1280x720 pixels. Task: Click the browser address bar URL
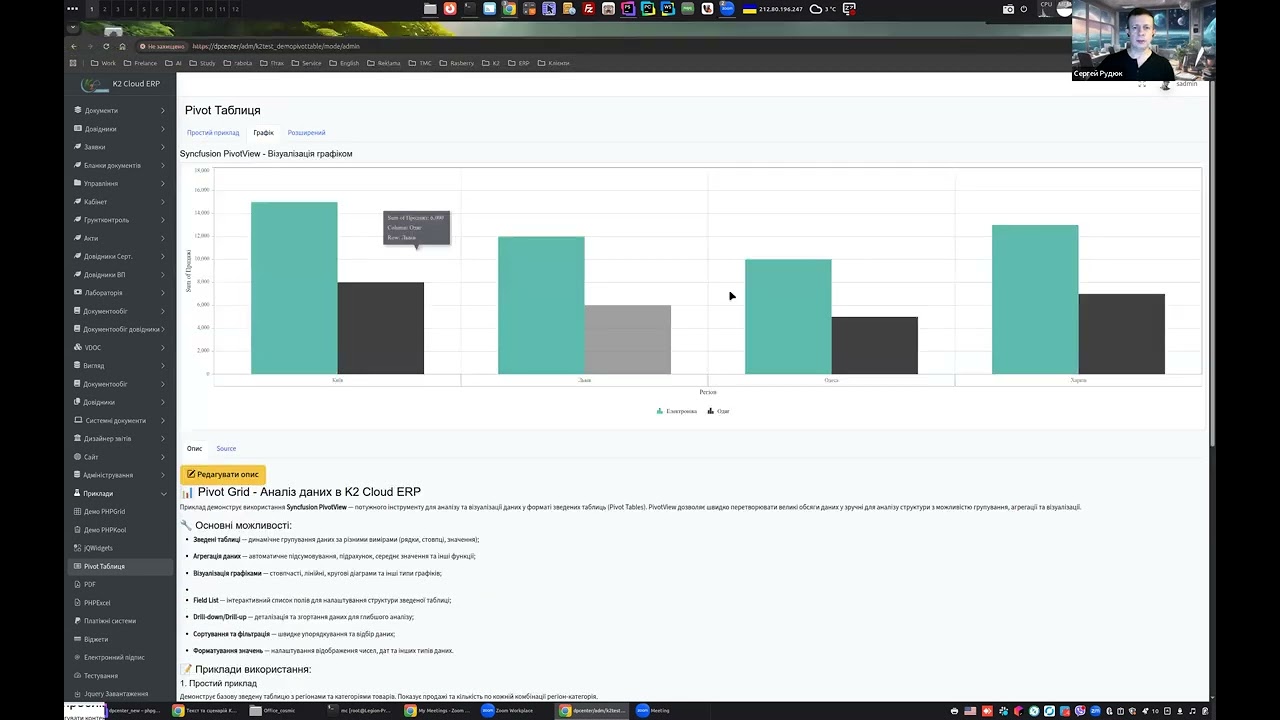pyautogui.click(x=276, y=46)
